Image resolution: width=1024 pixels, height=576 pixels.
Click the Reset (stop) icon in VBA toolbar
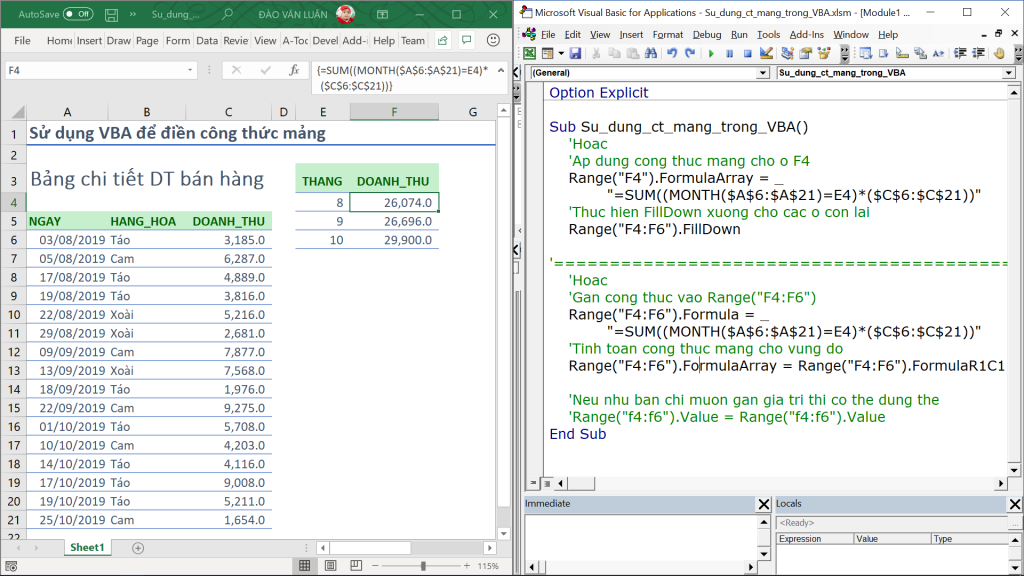(x=748, y=53)
